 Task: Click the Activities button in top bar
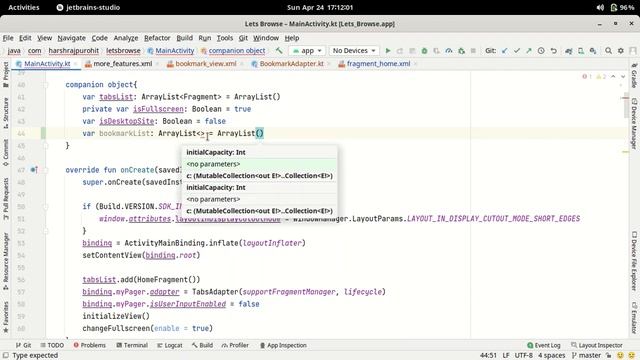24,7
